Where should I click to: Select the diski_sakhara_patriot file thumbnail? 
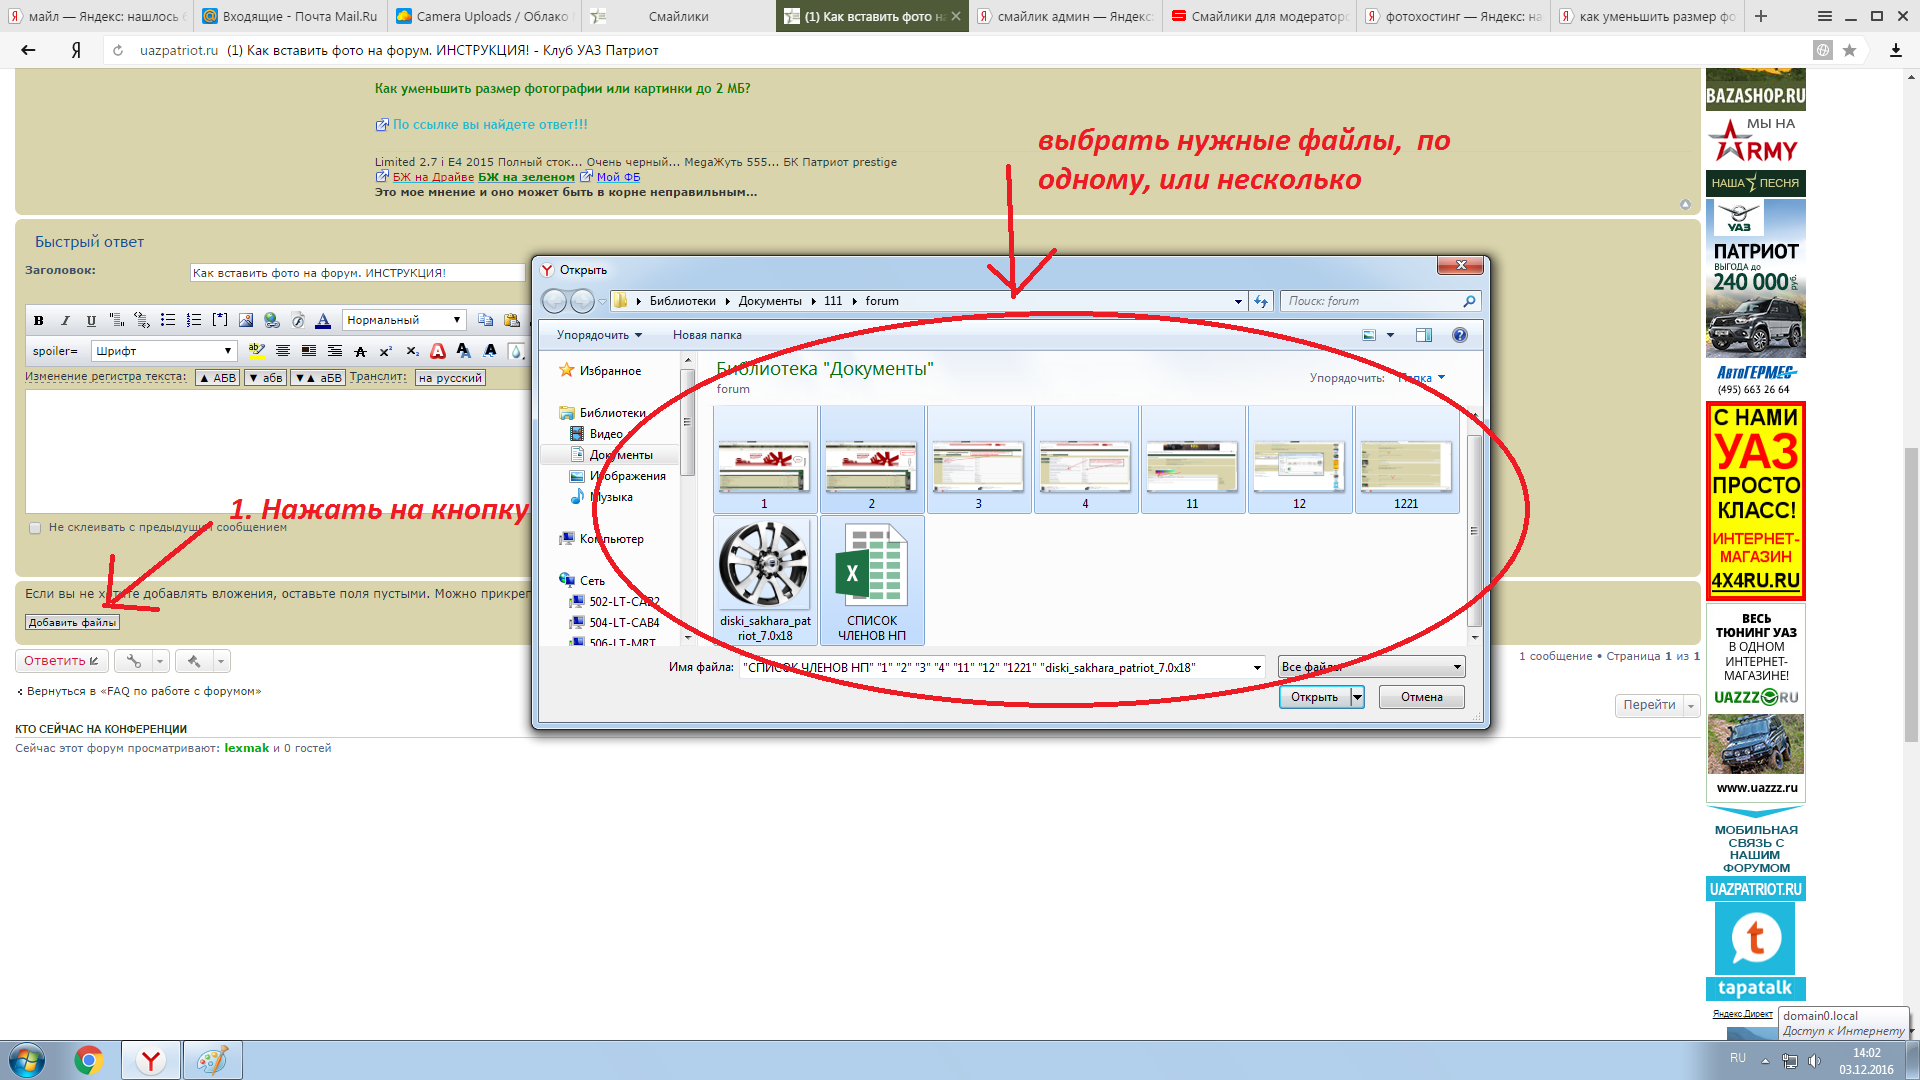click(765, 580)
